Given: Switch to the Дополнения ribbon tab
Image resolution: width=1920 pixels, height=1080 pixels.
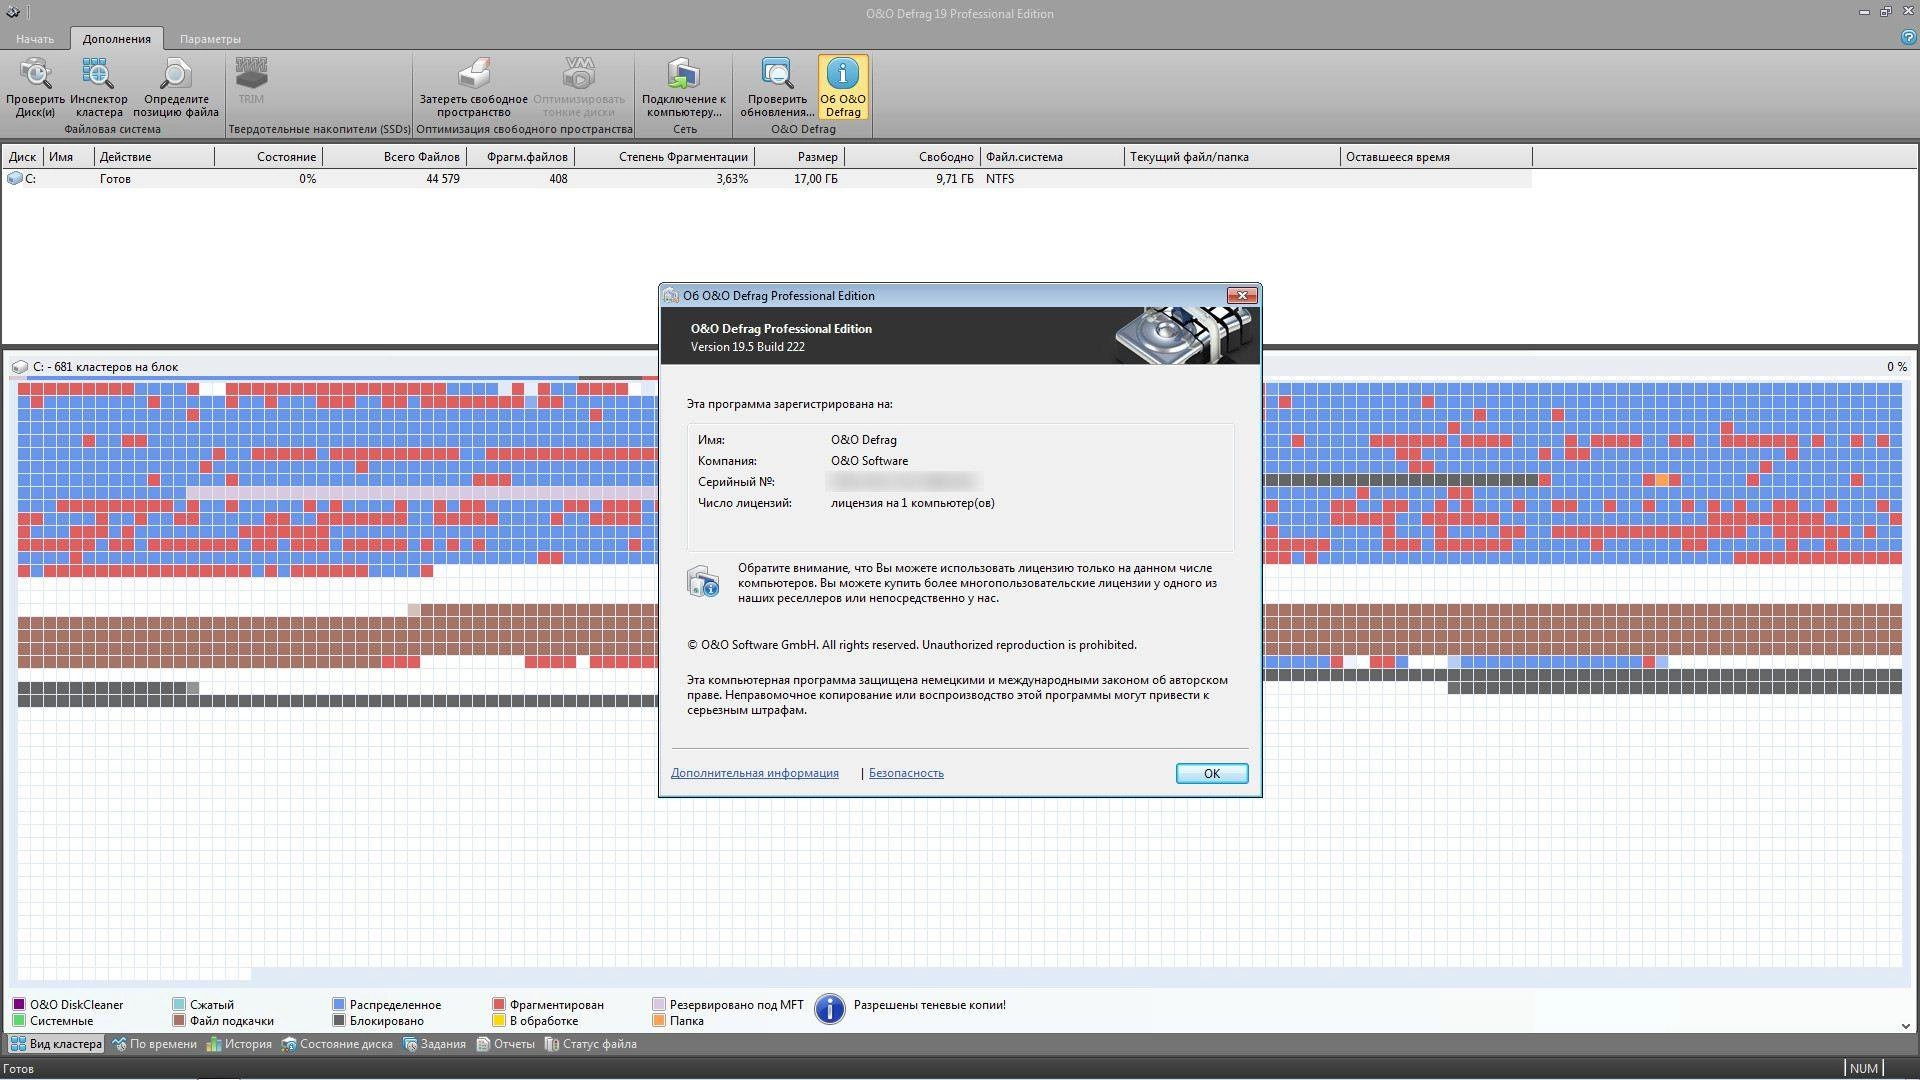Looking at the screenshot, I should click(x=117, y=39).
